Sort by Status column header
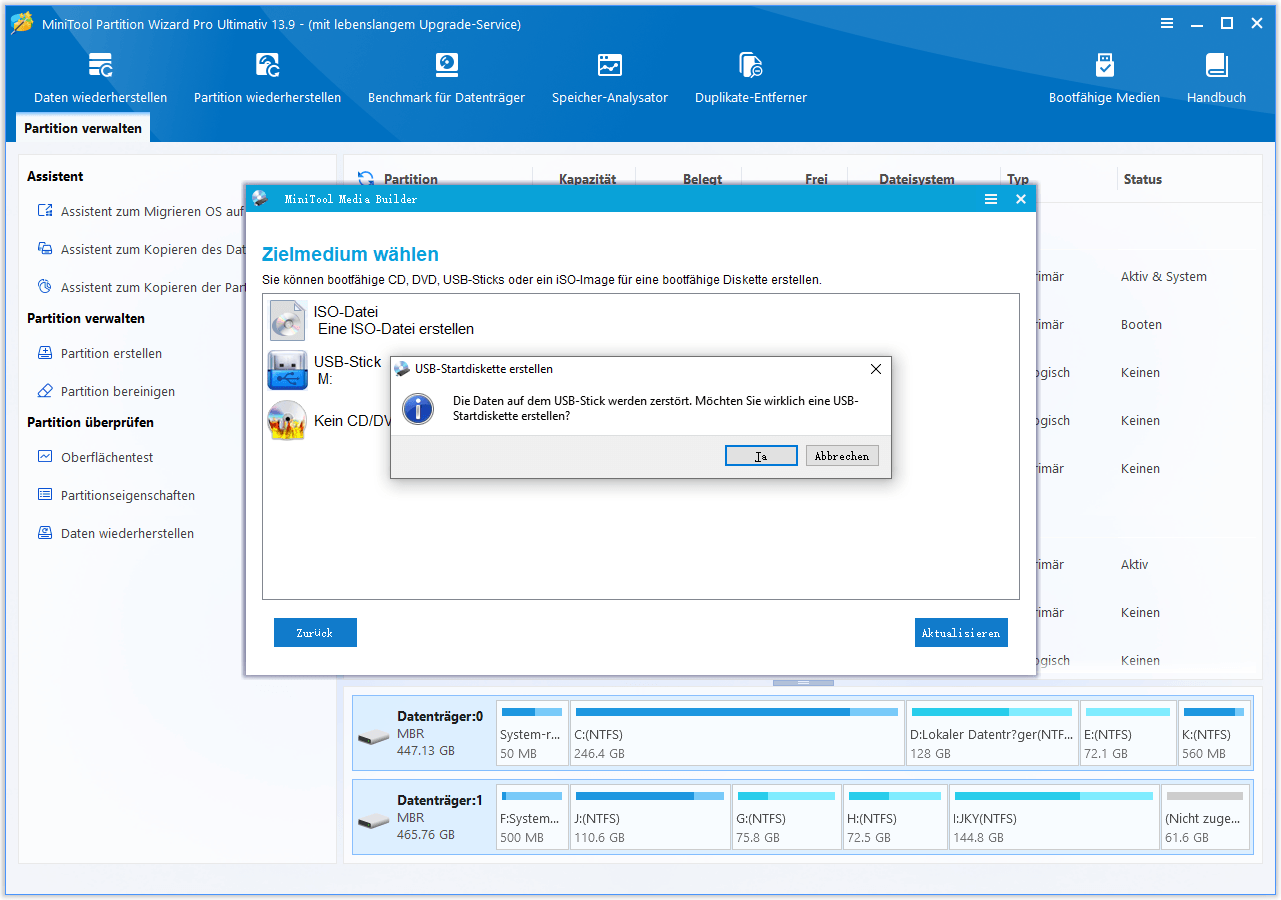Screen dimensions: 1281x900 click(1142, 180)
